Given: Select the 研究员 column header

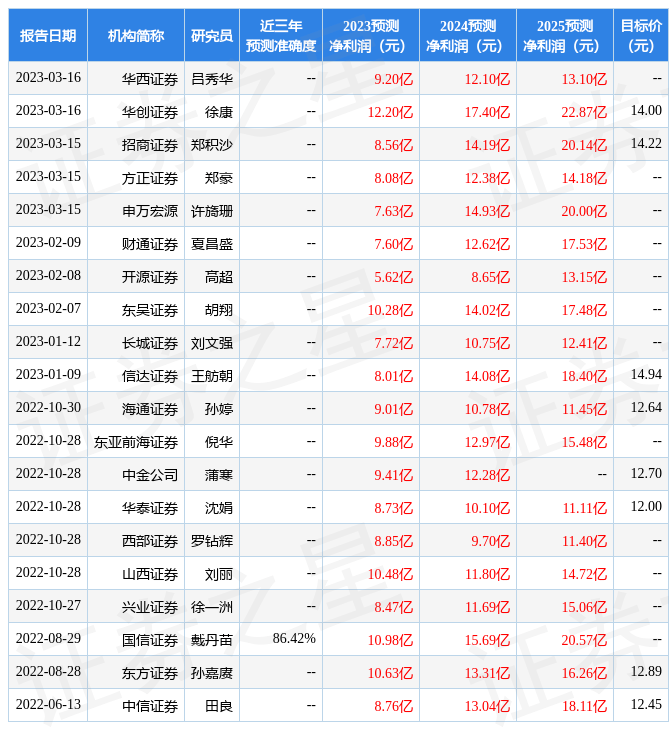Looking at the screenshot, I should tap(212, 36).
